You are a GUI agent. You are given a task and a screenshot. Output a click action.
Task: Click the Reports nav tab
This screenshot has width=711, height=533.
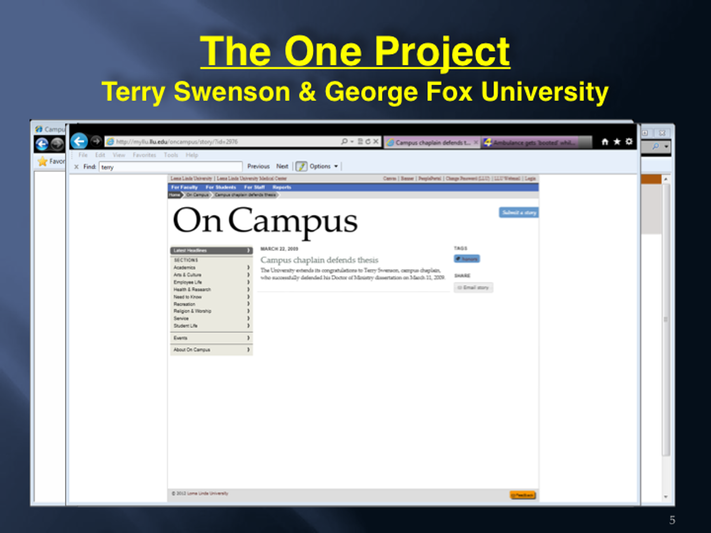pyautogui.click(x=282, y=187)
